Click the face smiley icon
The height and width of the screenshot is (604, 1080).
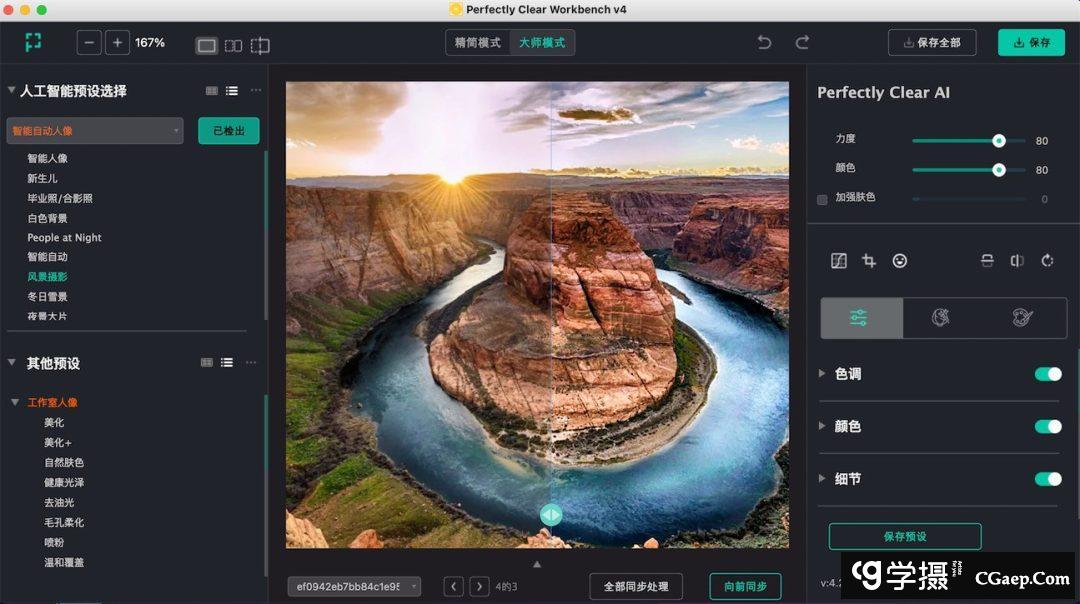(900, 261)
